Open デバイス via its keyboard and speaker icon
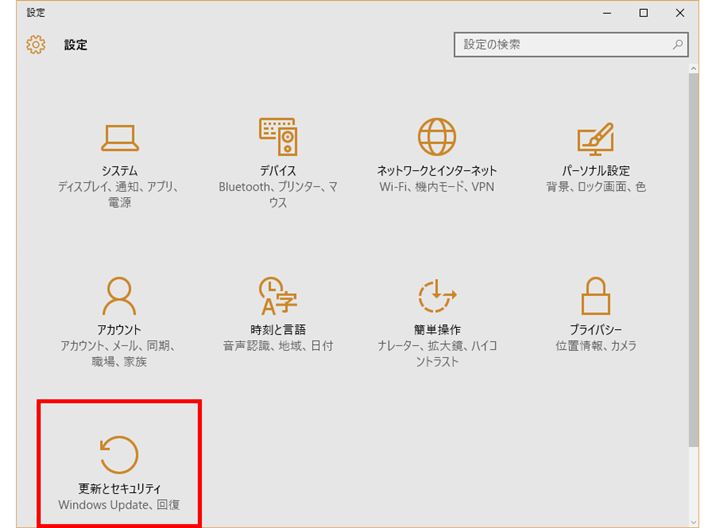The height and width of the screenshot is (528, 715). [278, 137]
